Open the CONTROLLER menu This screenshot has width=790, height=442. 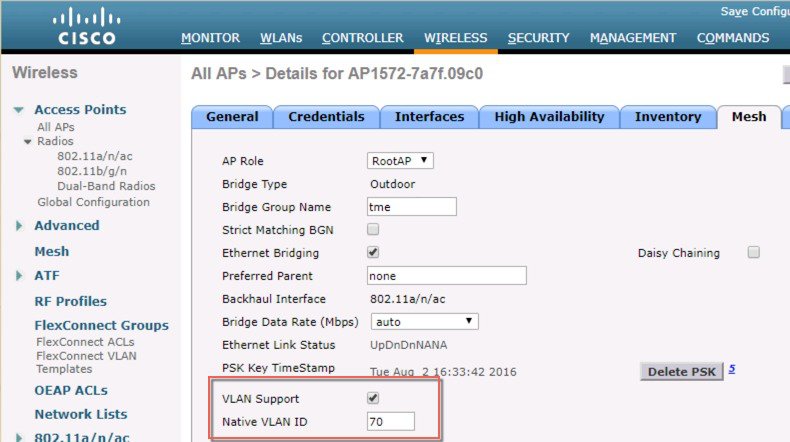pos(363,38)
